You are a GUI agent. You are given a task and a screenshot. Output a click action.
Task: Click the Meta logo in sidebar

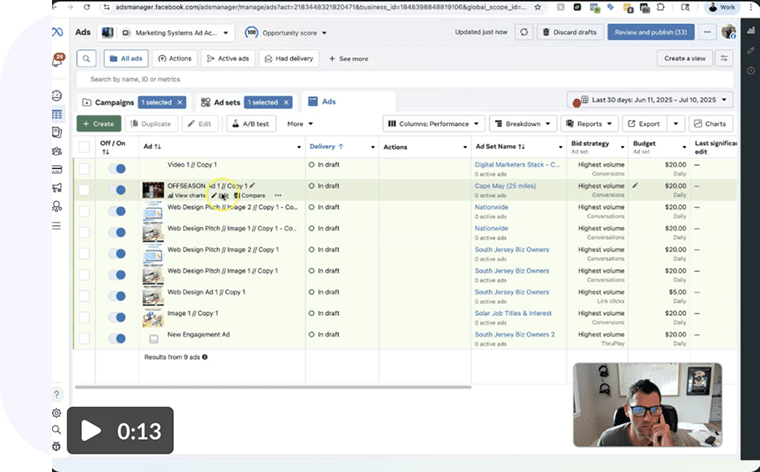click(x=57, y=32)
